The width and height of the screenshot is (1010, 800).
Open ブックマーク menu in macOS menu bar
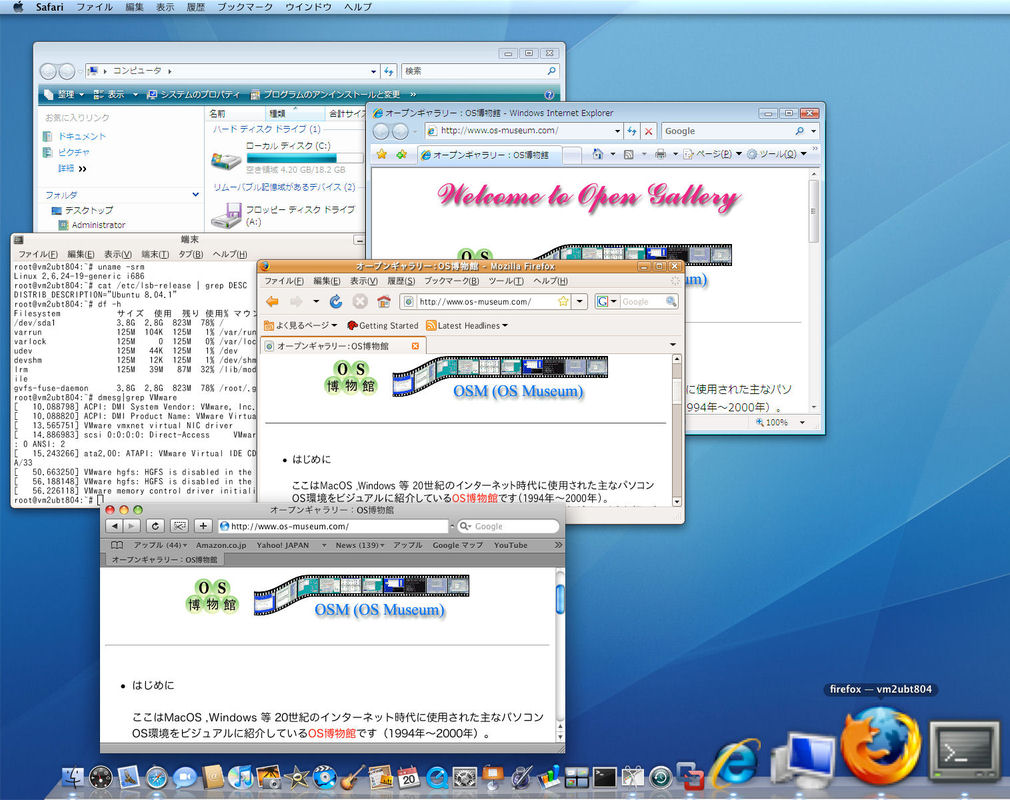click(x=245, y=7)
